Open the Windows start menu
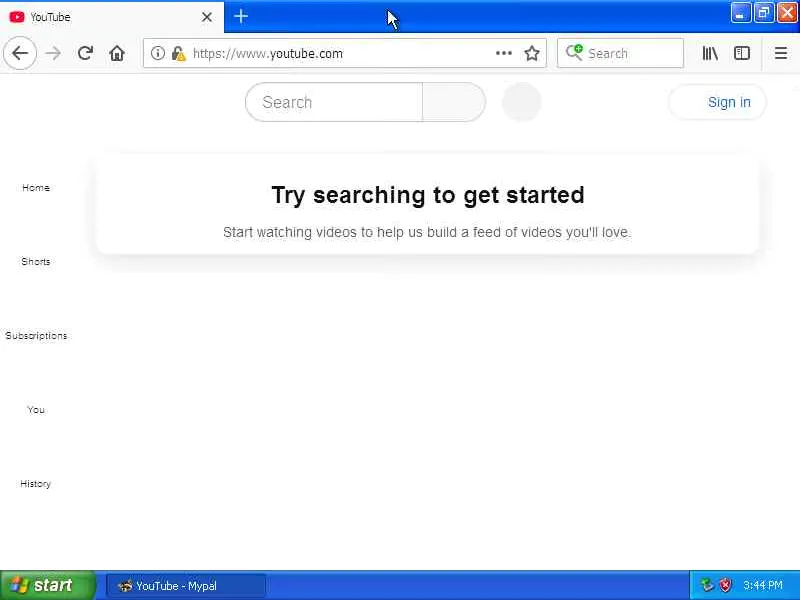This screenshot has height=600, width=800. pos(47,585)
